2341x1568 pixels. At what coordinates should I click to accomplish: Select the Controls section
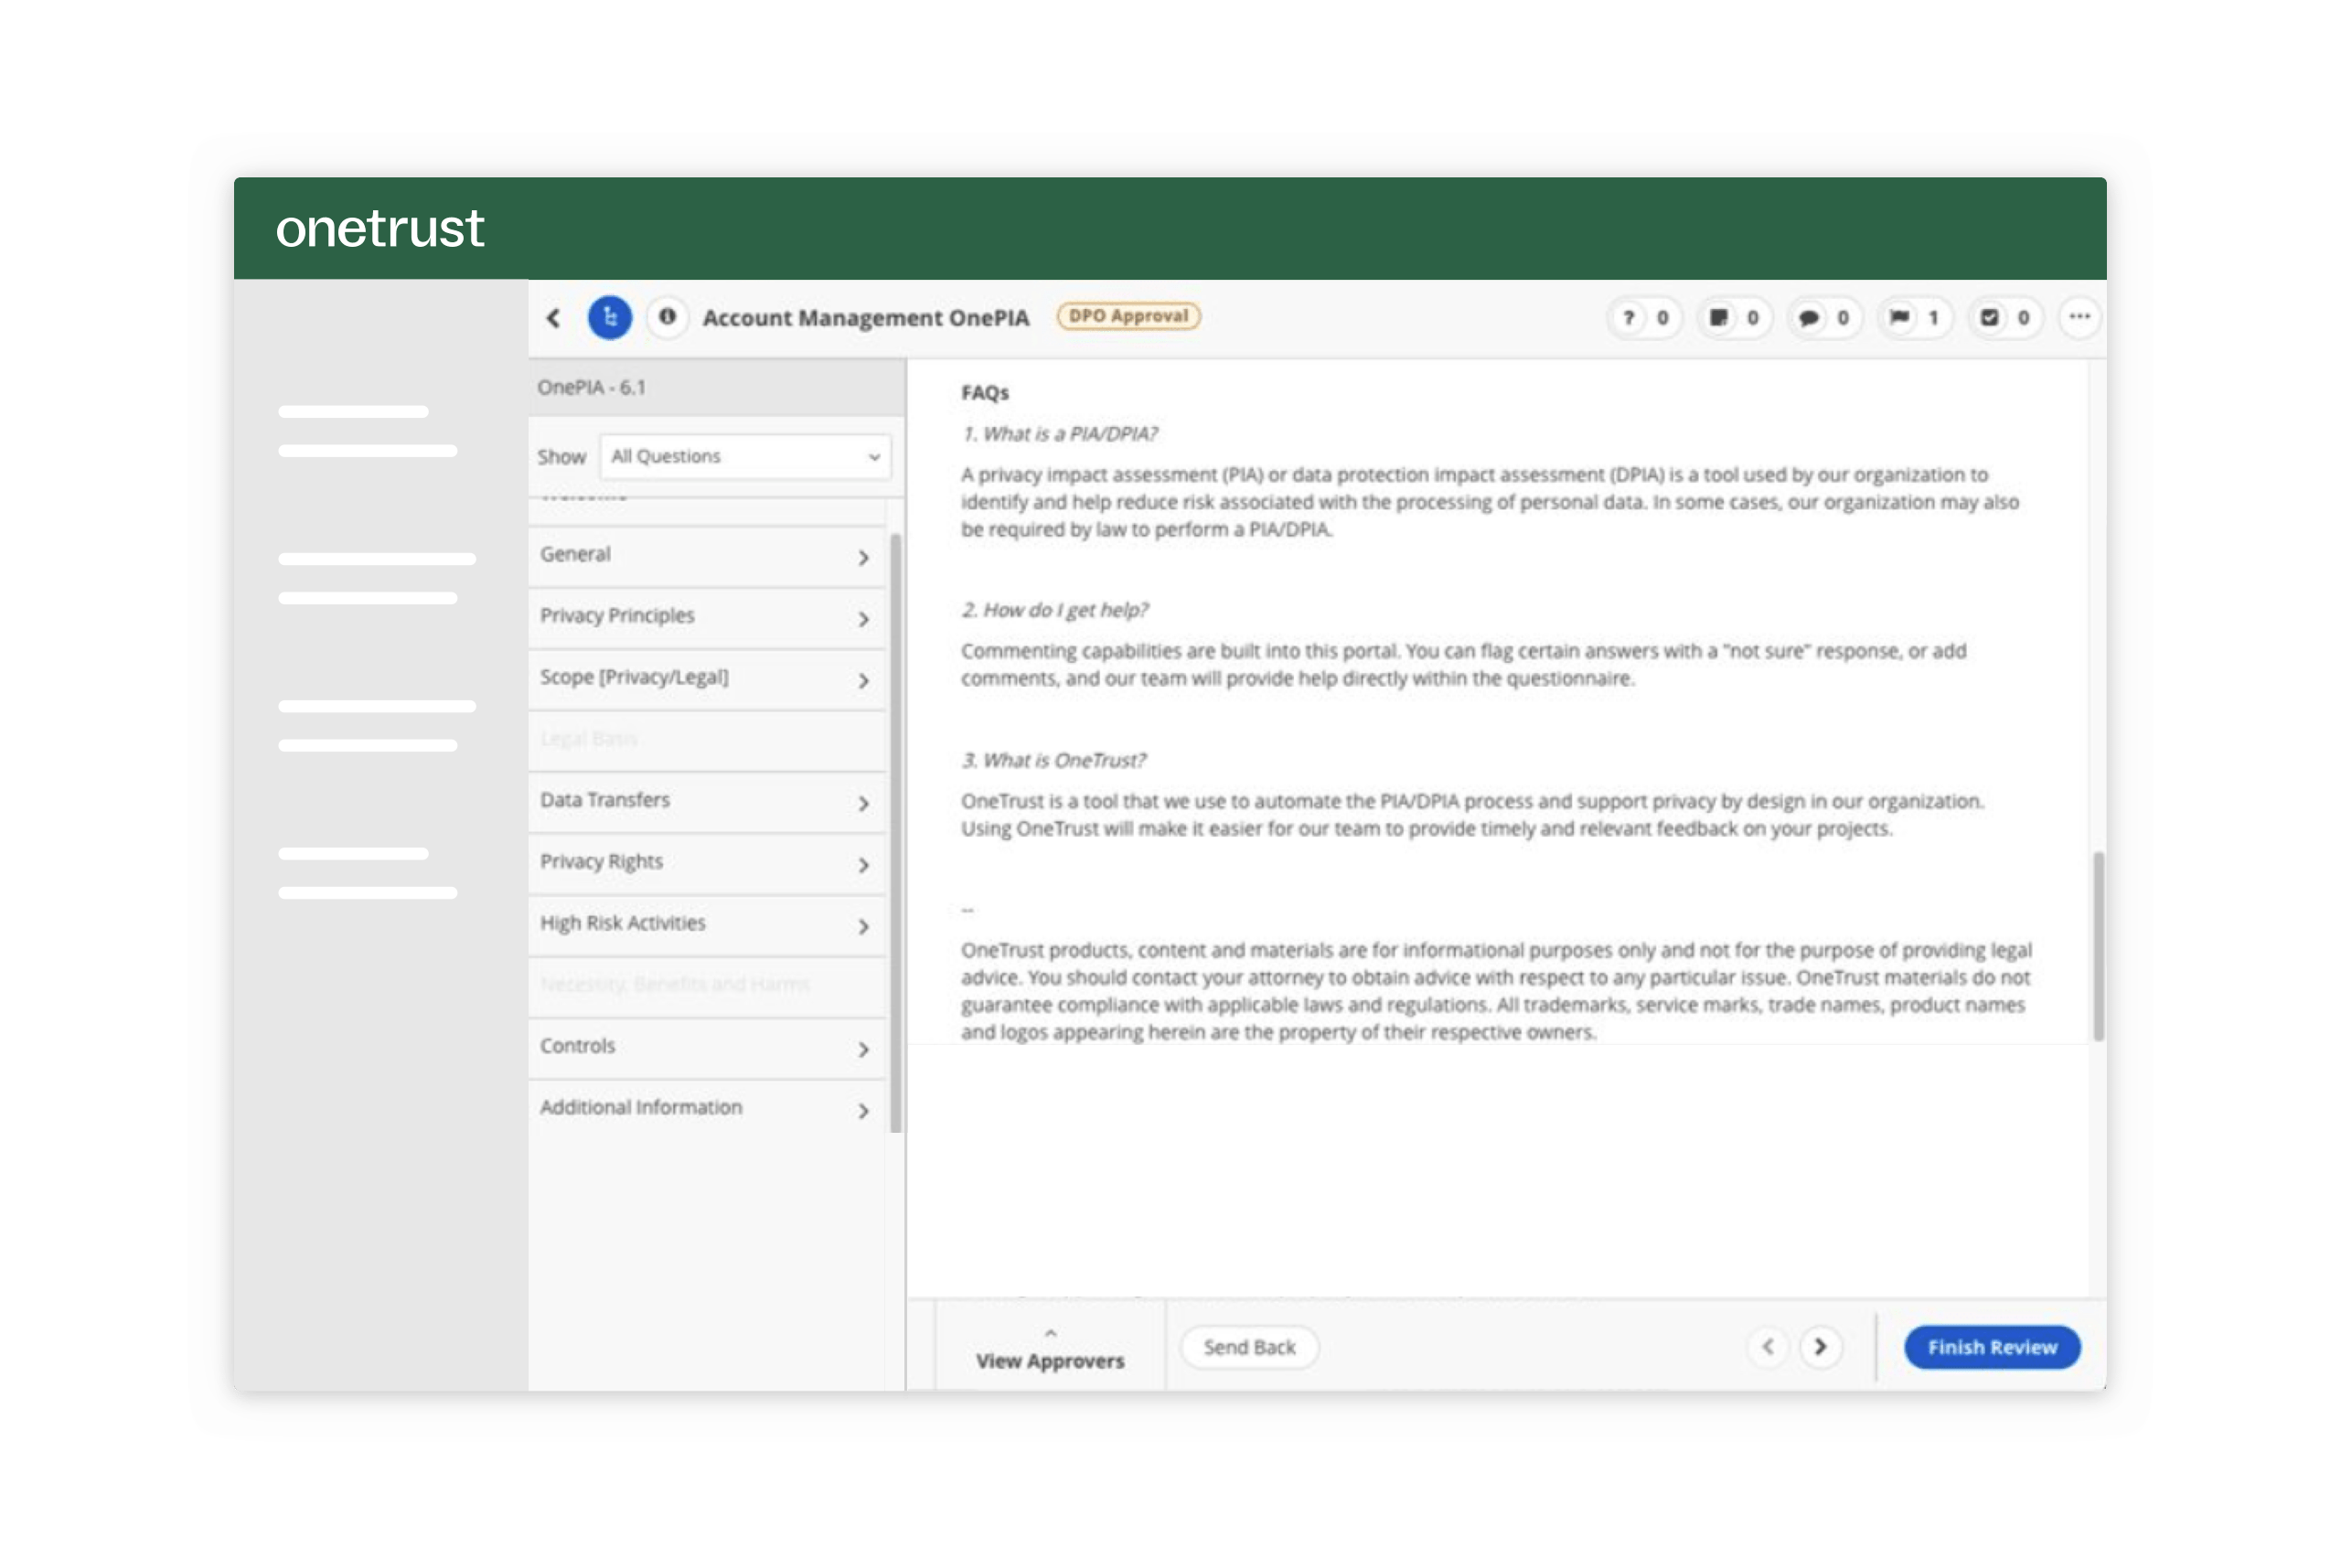click(x=707, y=1048)
